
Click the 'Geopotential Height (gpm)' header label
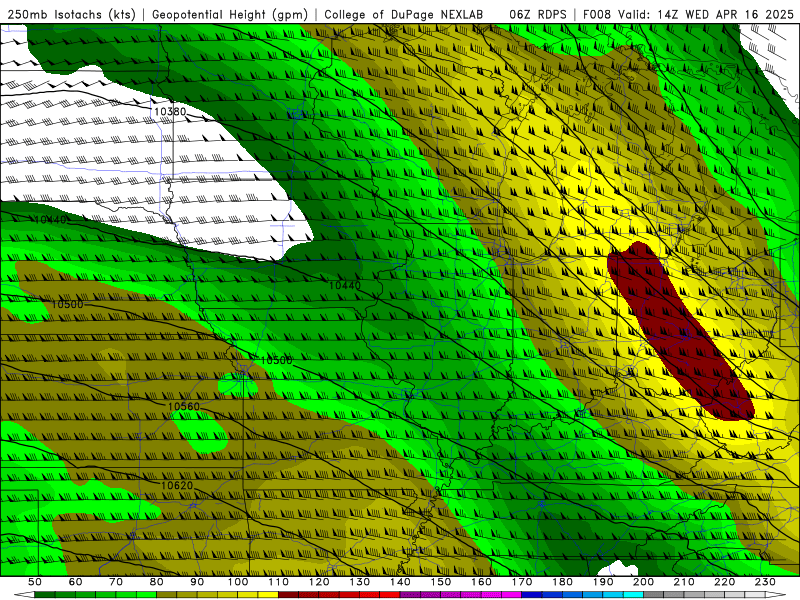coord(230,14)
